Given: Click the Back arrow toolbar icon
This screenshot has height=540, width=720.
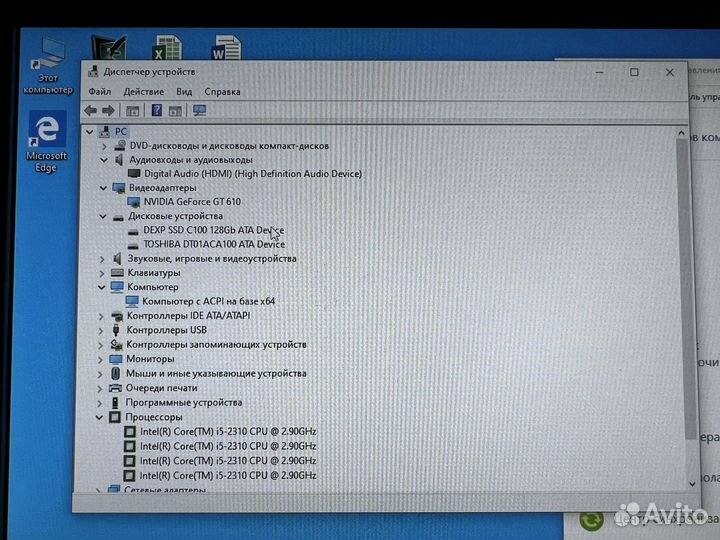Looking at the screenshot, I should [90, 110].
